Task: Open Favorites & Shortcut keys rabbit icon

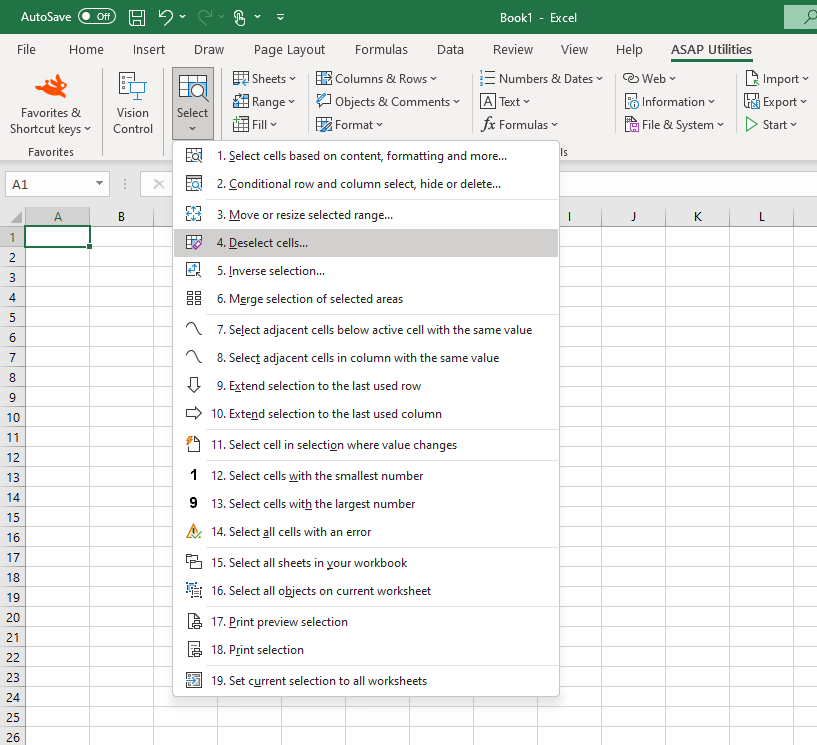Action: coord(50,87)
